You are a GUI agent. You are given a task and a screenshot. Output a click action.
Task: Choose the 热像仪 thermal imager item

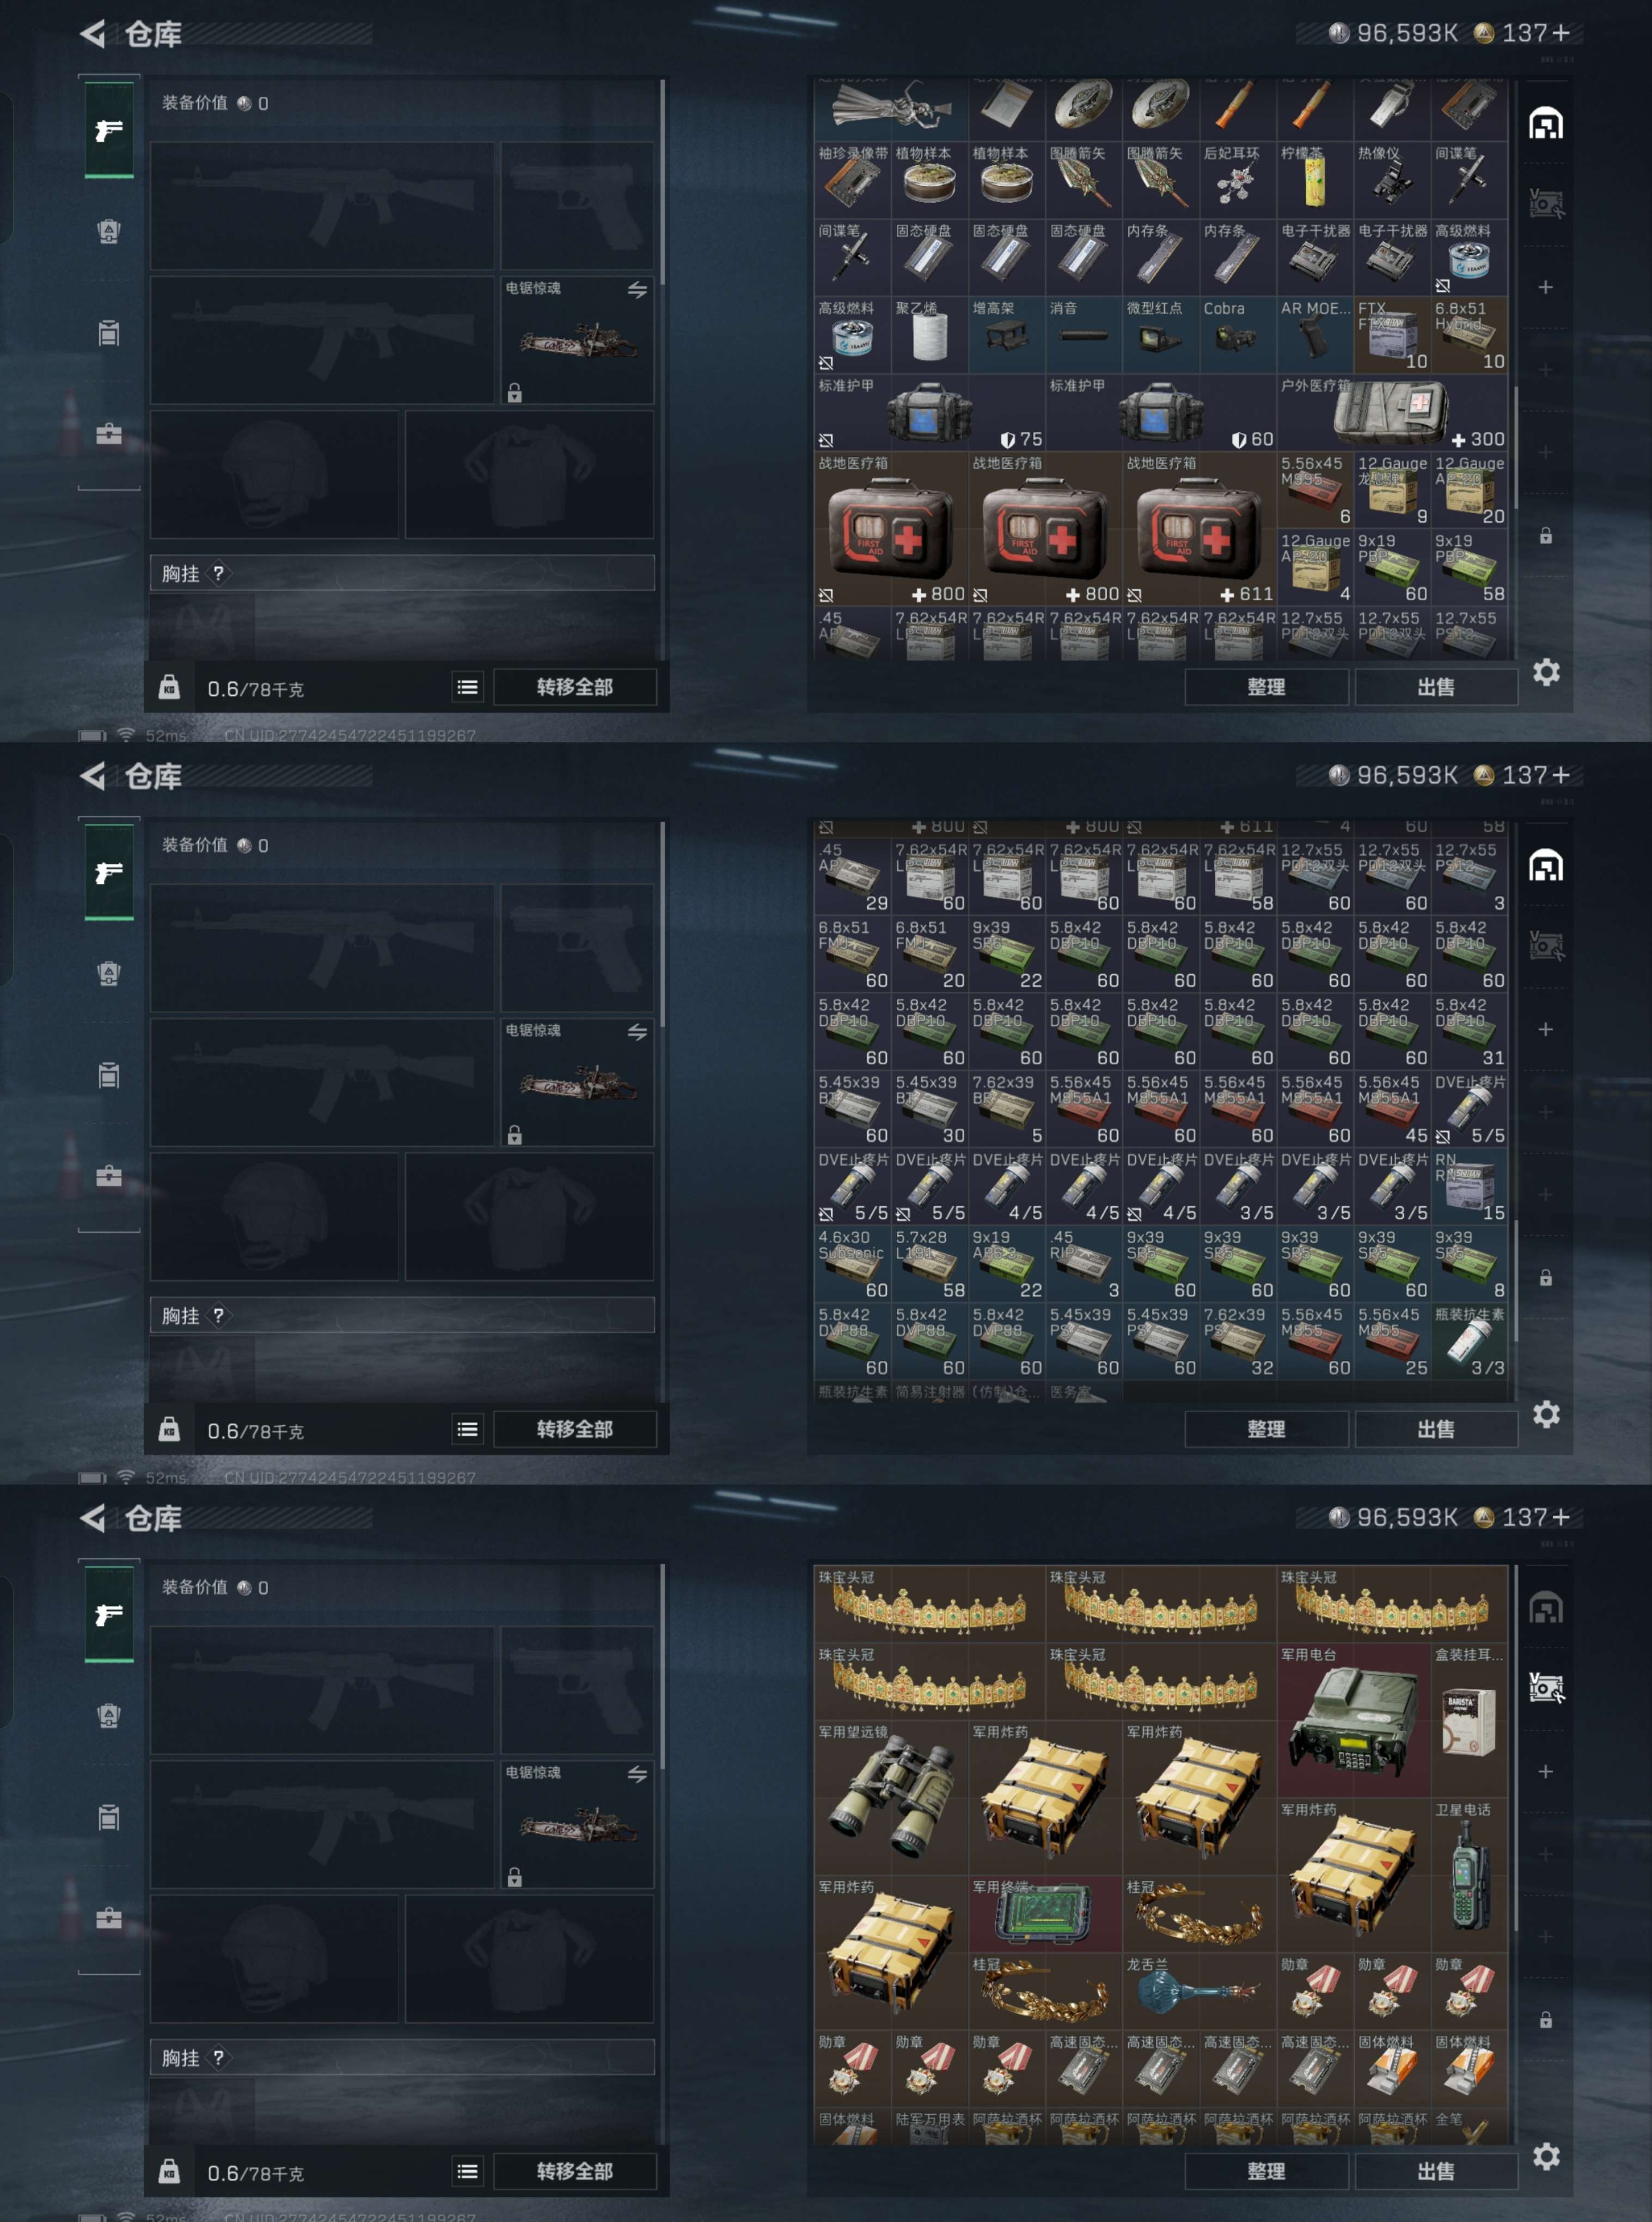(x=1392, y=180)
